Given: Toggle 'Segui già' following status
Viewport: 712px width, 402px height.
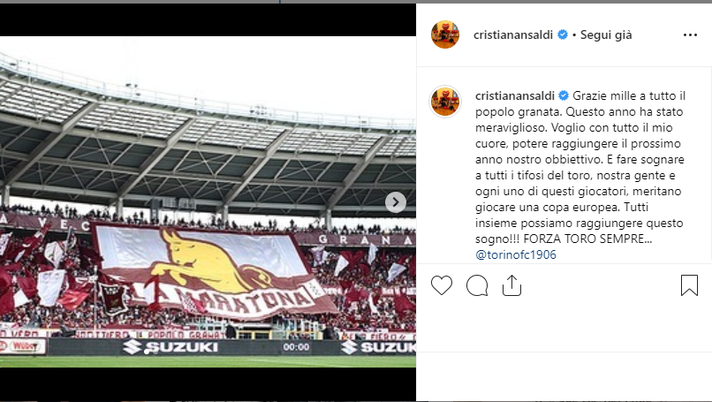Looking at the screenshot, I should pos(606,35).
